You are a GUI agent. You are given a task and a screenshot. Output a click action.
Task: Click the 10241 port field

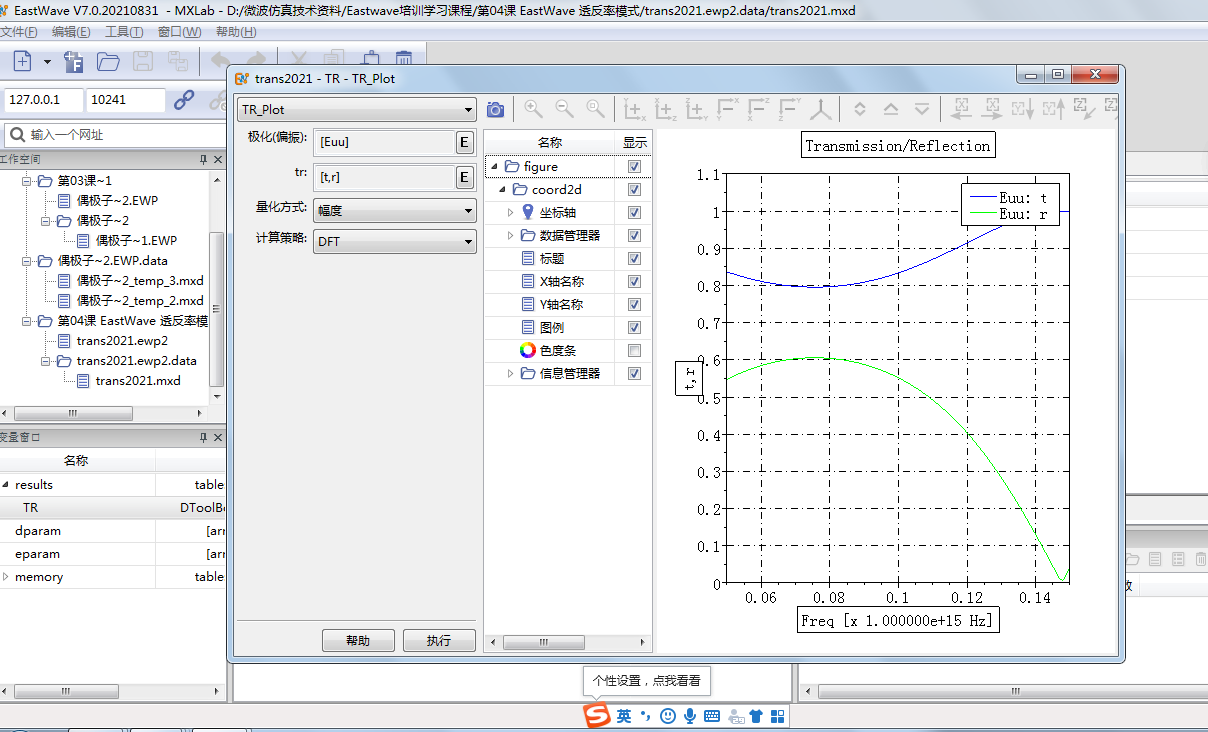(126, 100)
